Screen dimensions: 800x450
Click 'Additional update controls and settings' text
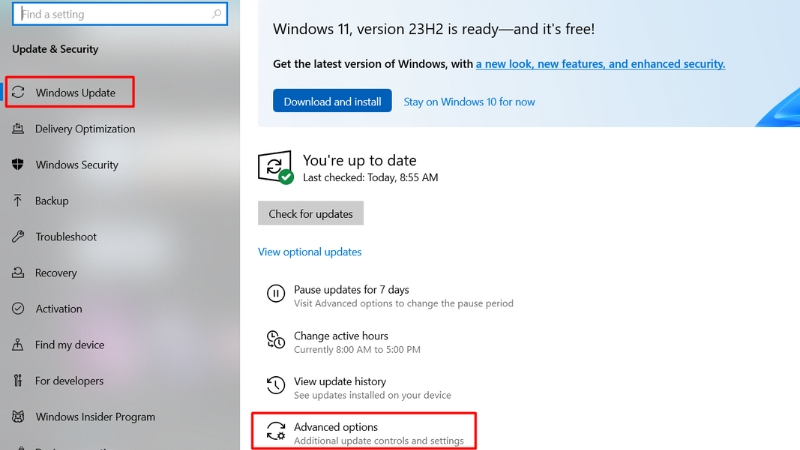click(x=379, y=440)
